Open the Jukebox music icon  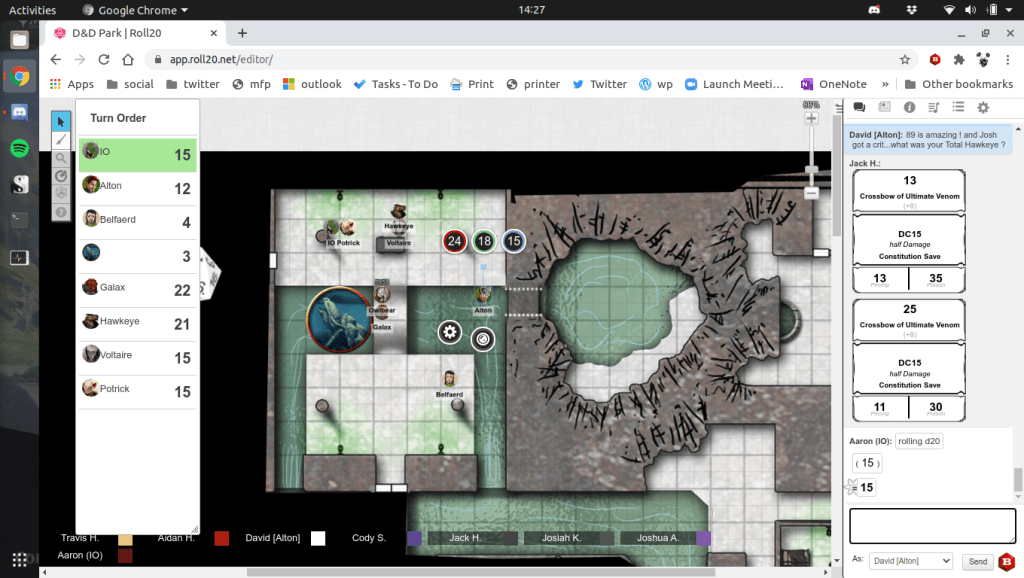point(933,107)
